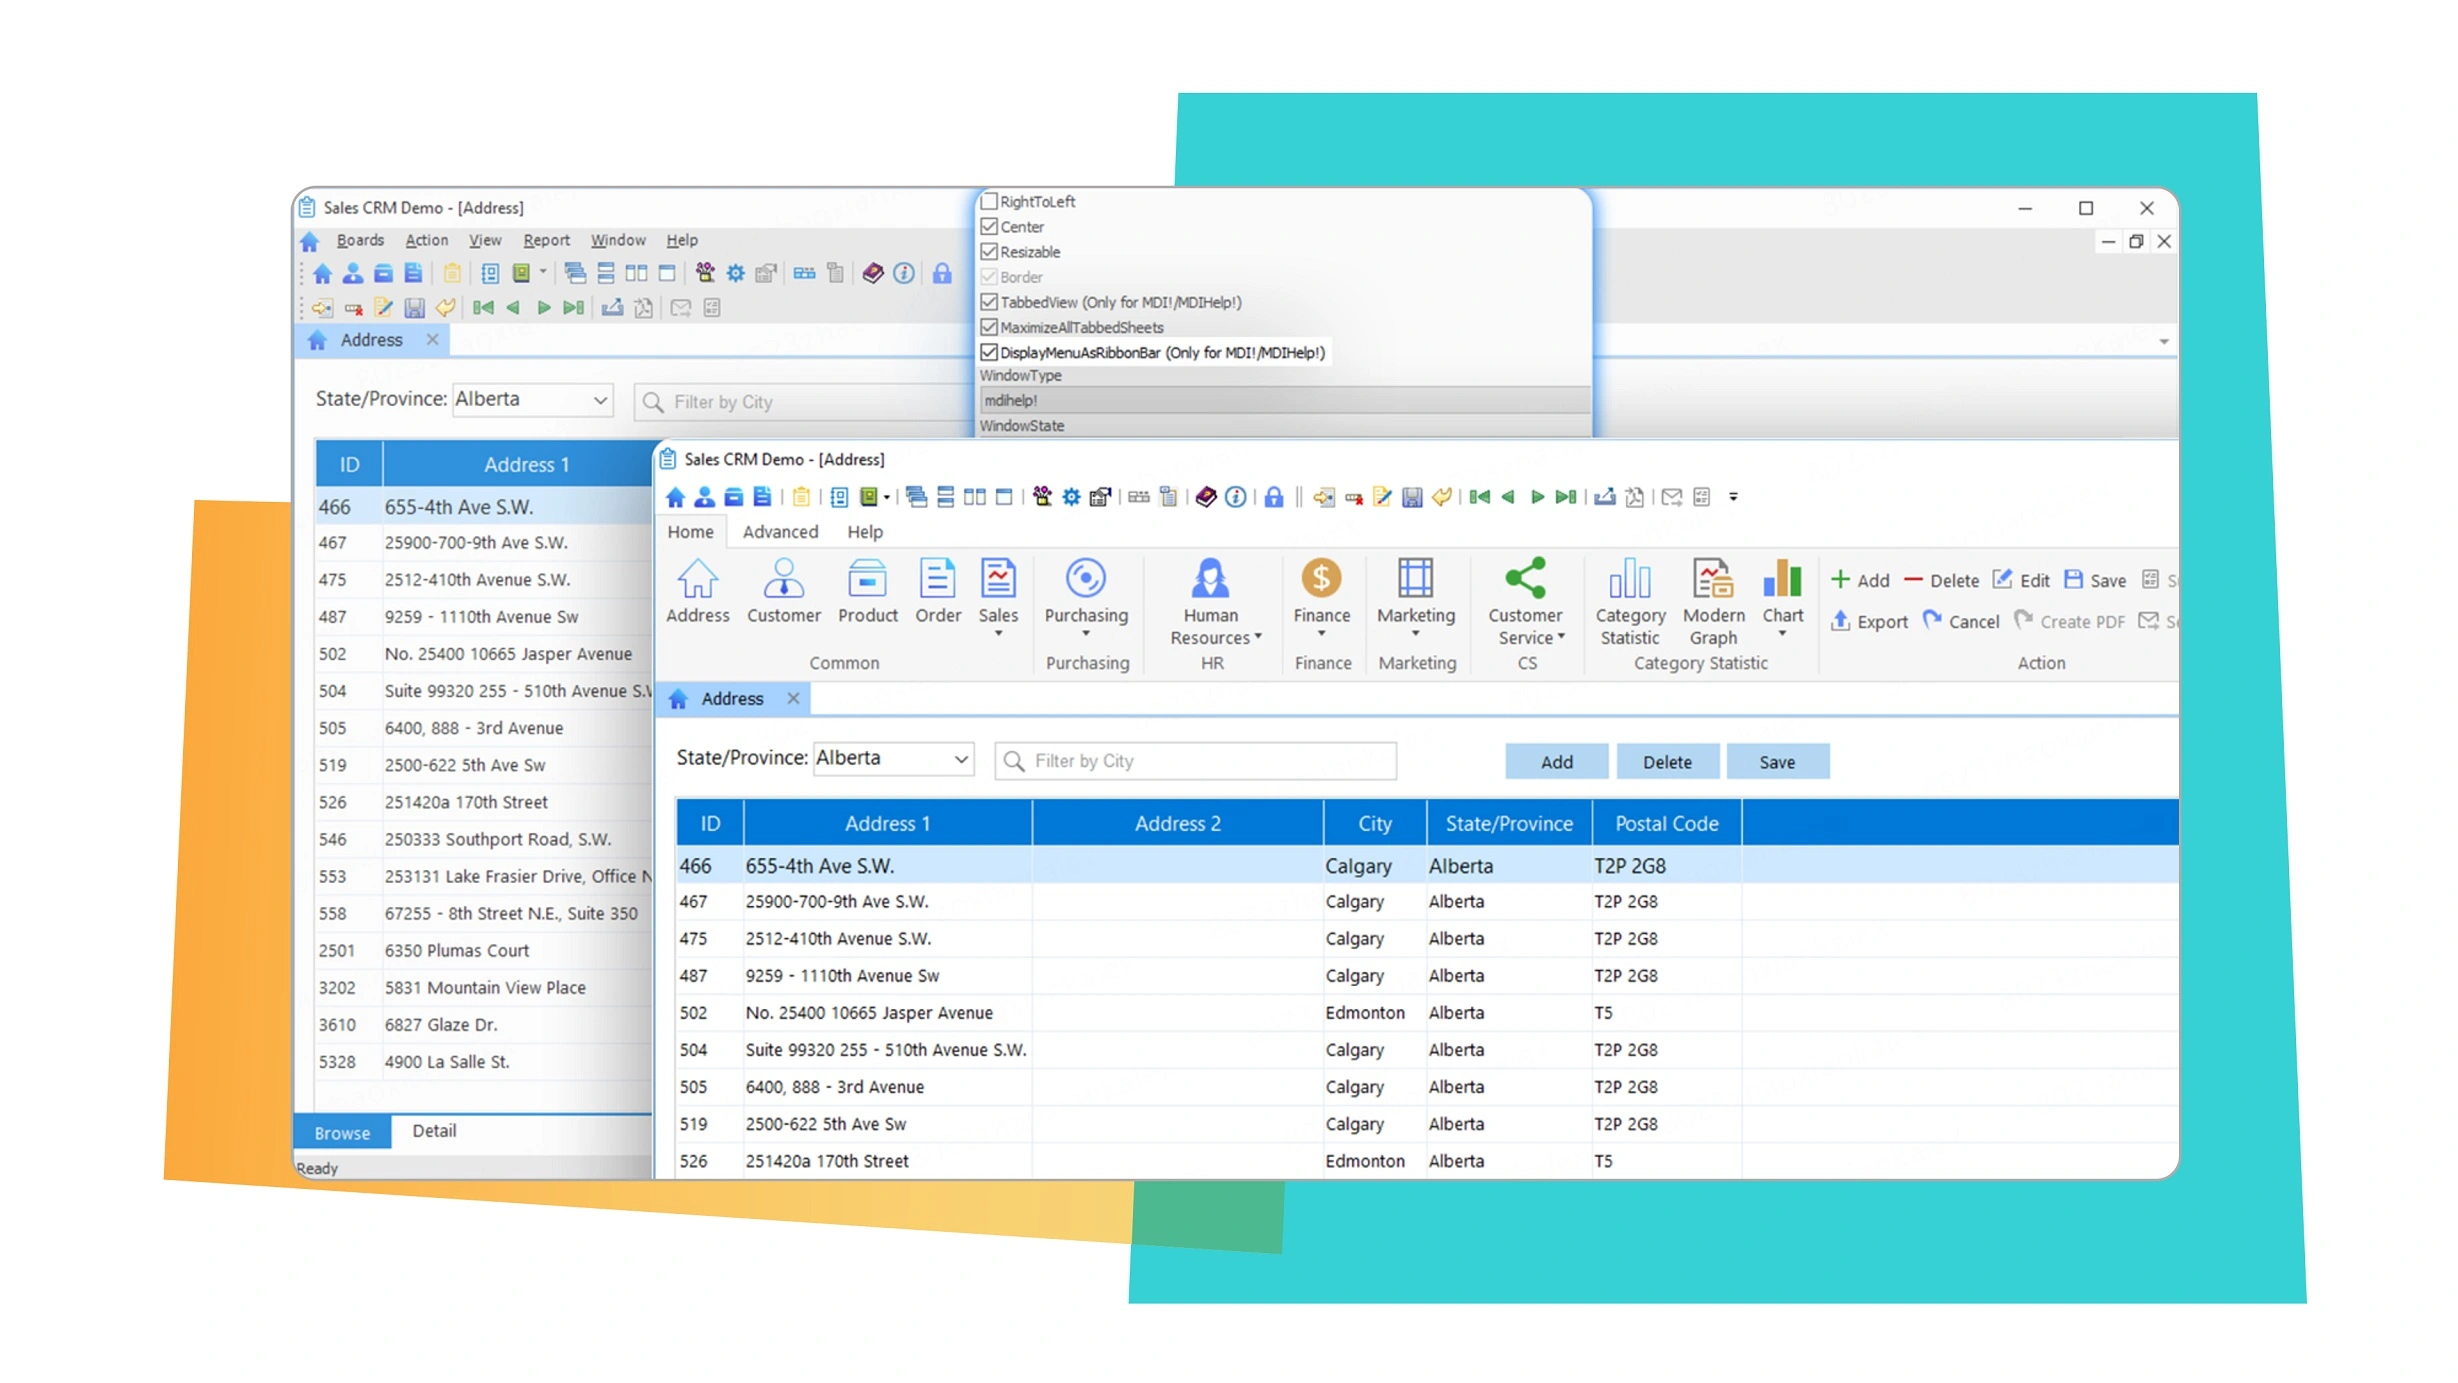Open the Order ribbon icon
2458x1383 pixels.
(x=937, y=591)
